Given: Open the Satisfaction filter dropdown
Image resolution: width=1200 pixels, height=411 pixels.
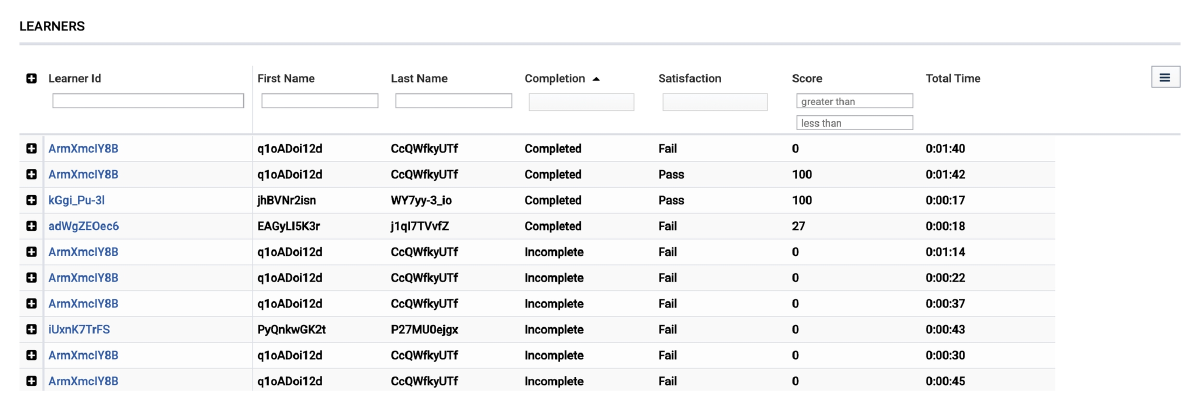Looking at the screenshot, I should tap(715, 102).
